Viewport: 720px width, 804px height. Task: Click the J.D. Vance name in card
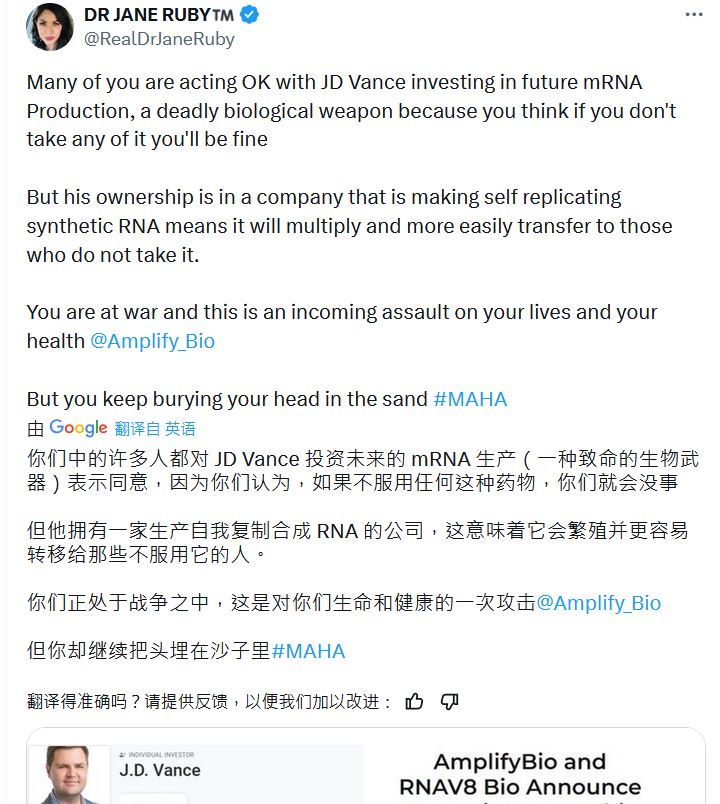click(160, 771)
